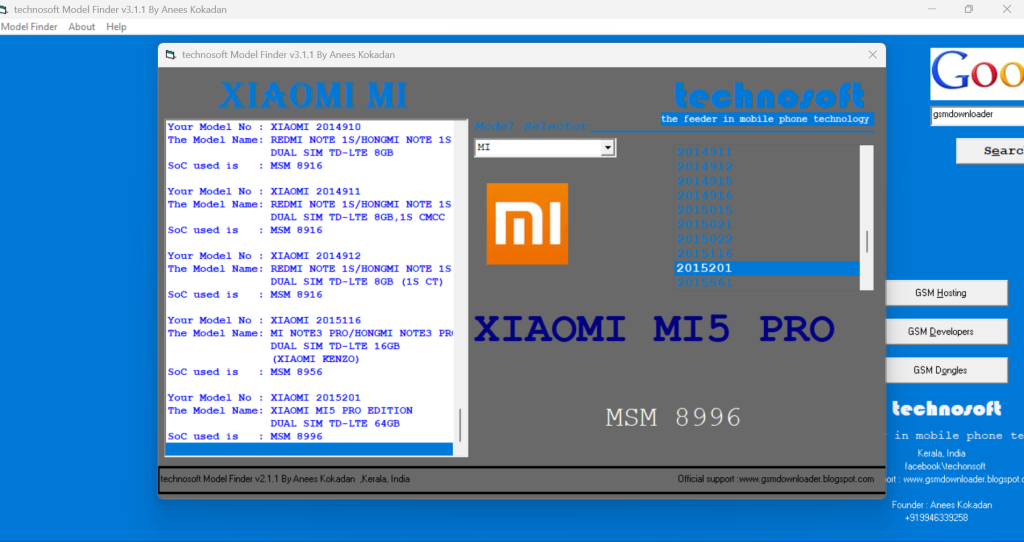Click the large 'MSM 8996' chipset label

coord(673,417)
